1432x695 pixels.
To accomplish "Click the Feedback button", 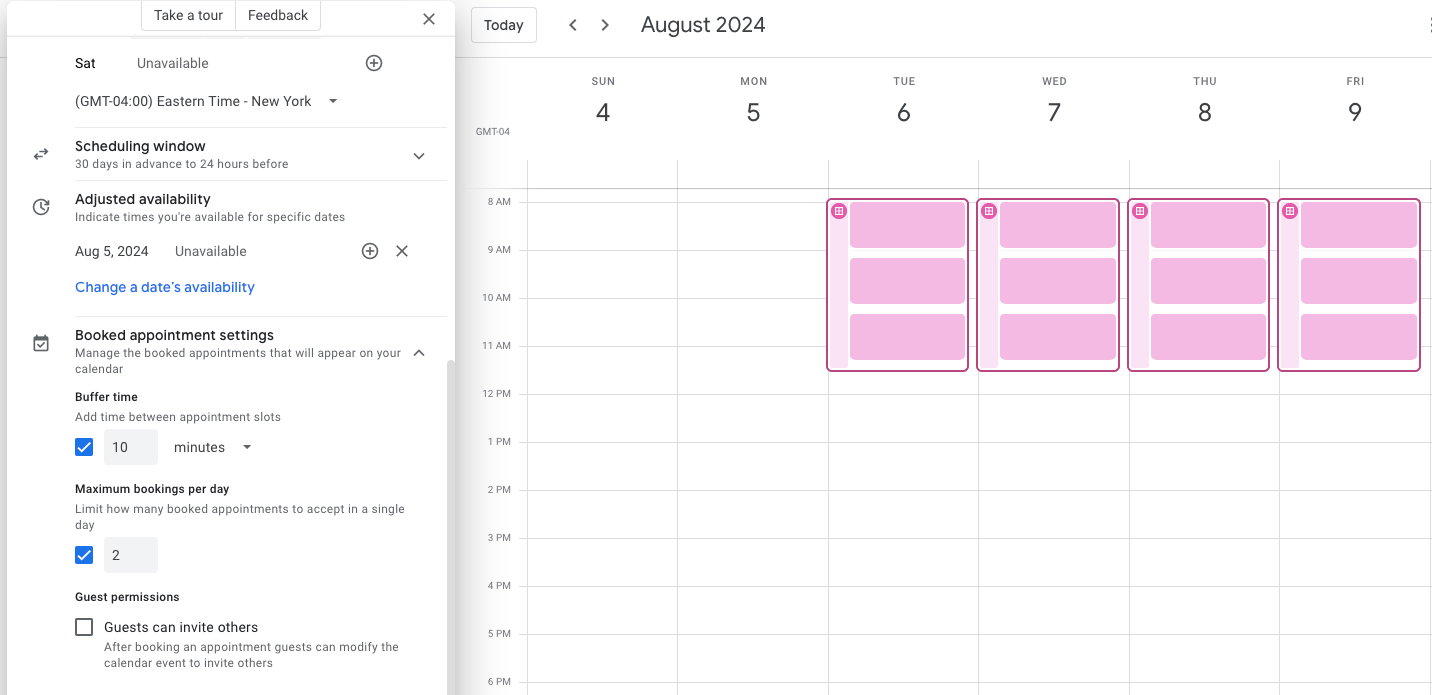I will 278,15.
